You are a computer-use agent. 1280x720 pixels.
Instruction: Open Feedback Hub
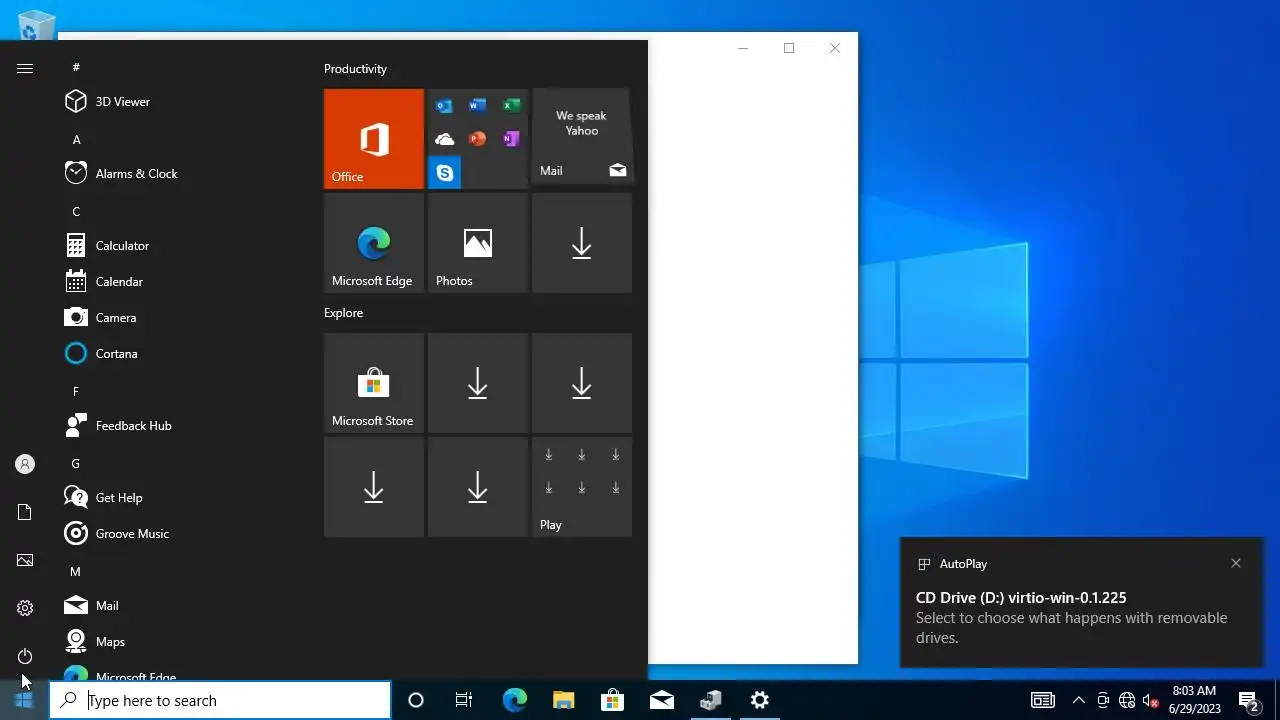pos(186,426)
